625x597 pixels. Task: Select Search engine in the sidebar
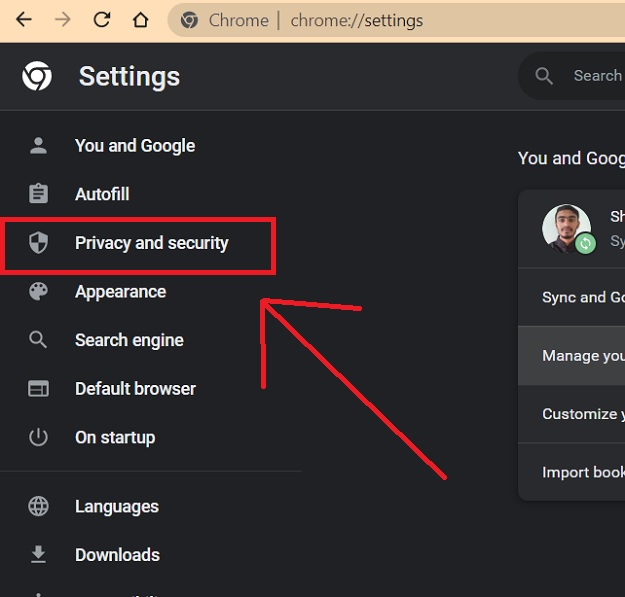pyautogui.click(x=129, y=340)
